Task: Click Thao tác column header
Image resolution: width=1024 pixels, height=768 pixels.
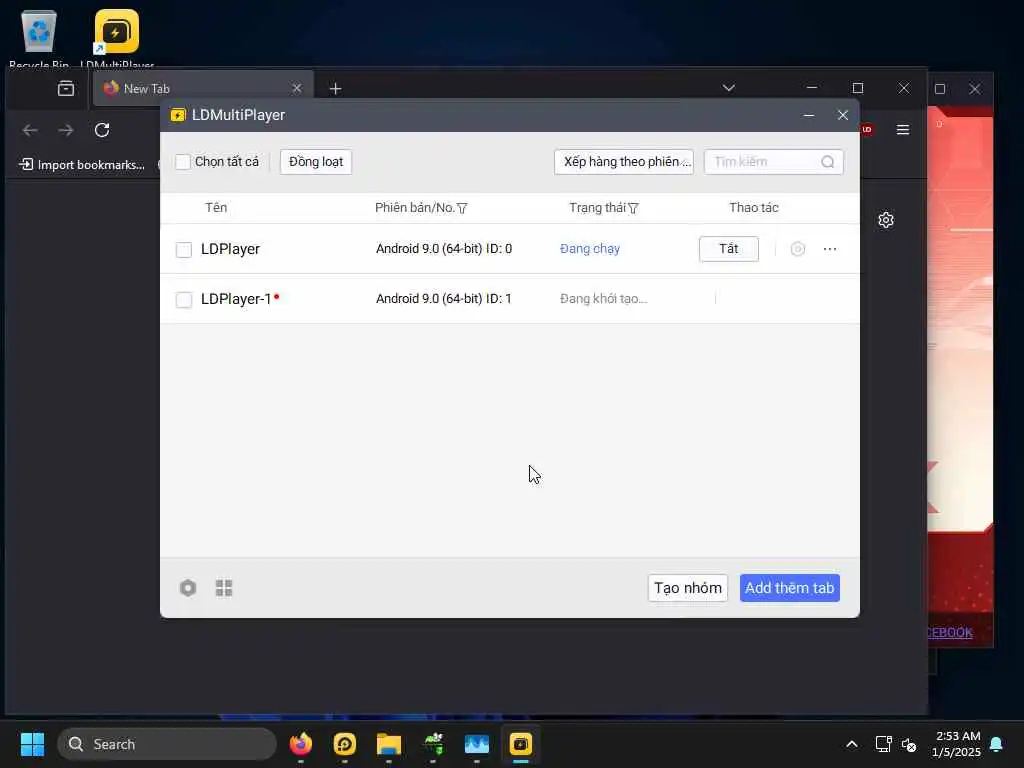Action: [754, 208]
